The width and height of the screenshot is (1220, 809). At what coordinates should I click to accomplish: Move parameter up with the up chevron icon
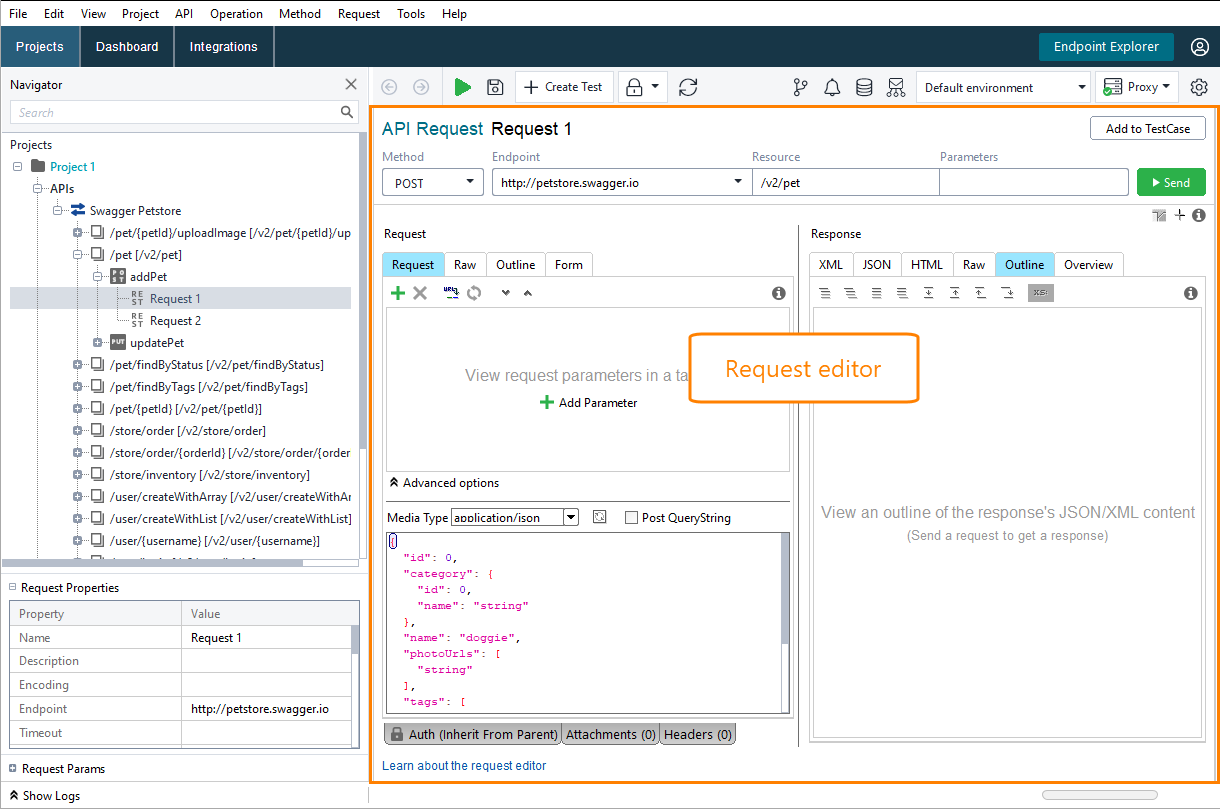(x=528, y=293)
